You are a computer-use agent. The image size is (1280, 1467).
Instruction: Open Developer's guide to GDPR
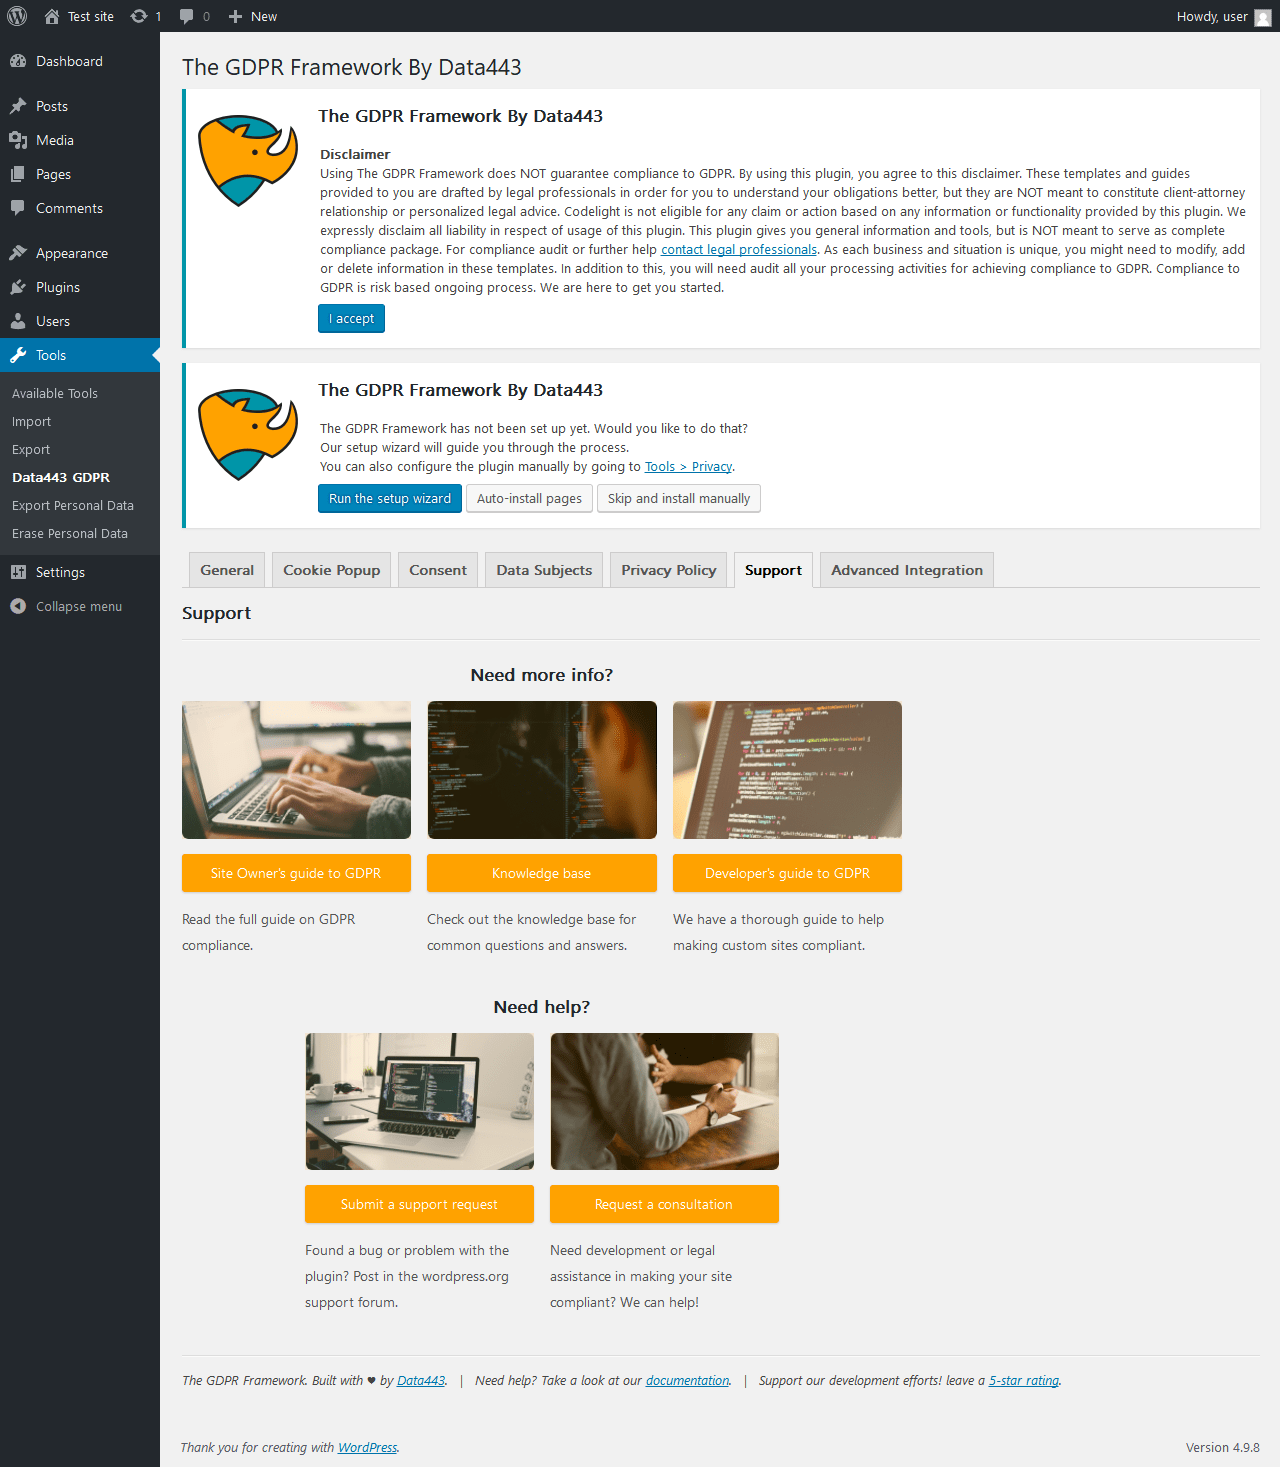[787, 873]
